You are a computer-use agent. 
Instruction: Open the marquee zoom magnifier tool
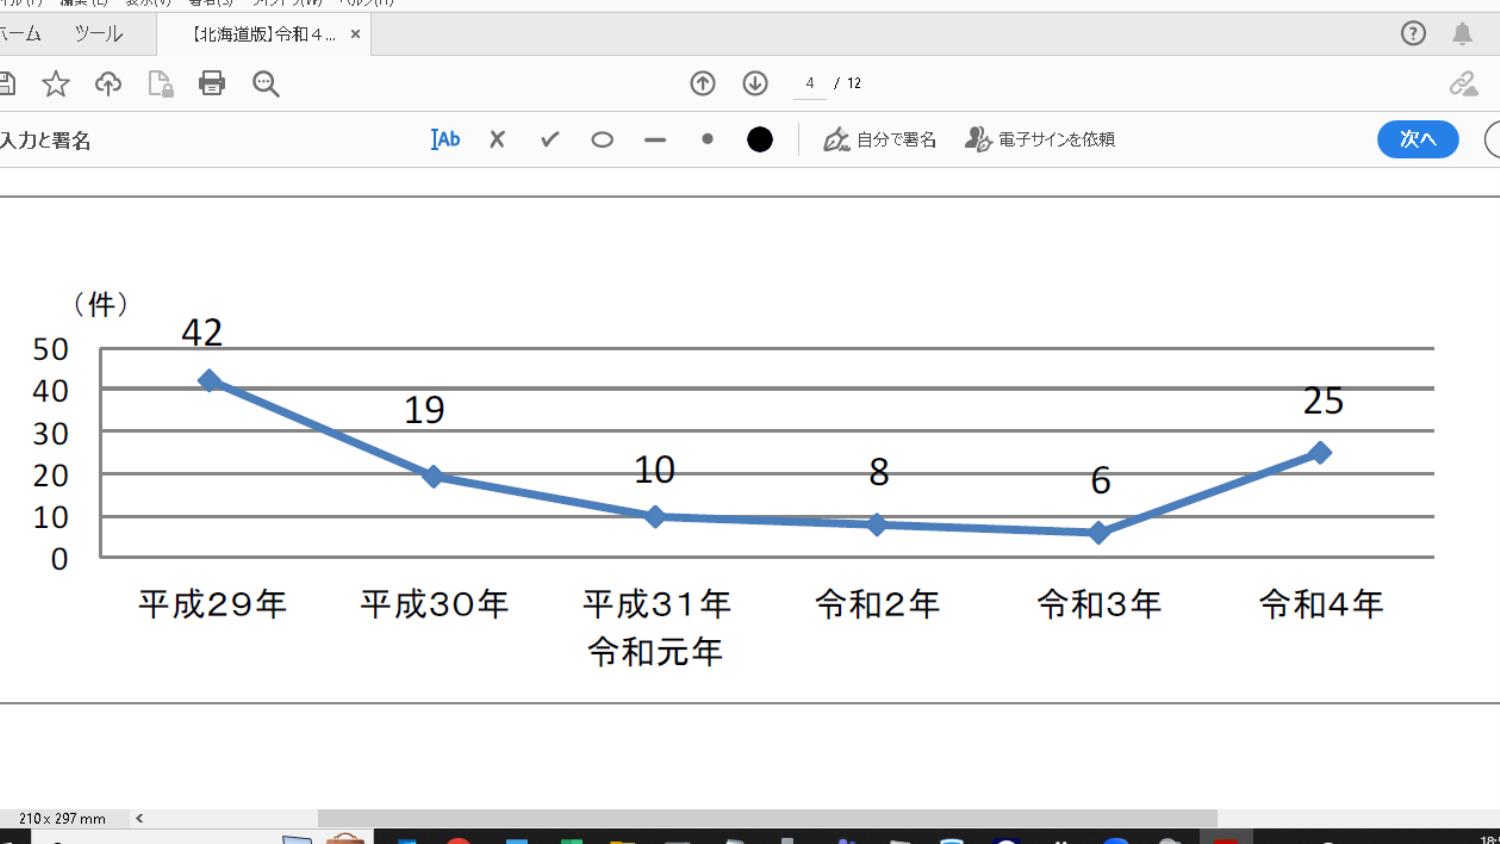[265, 84]
